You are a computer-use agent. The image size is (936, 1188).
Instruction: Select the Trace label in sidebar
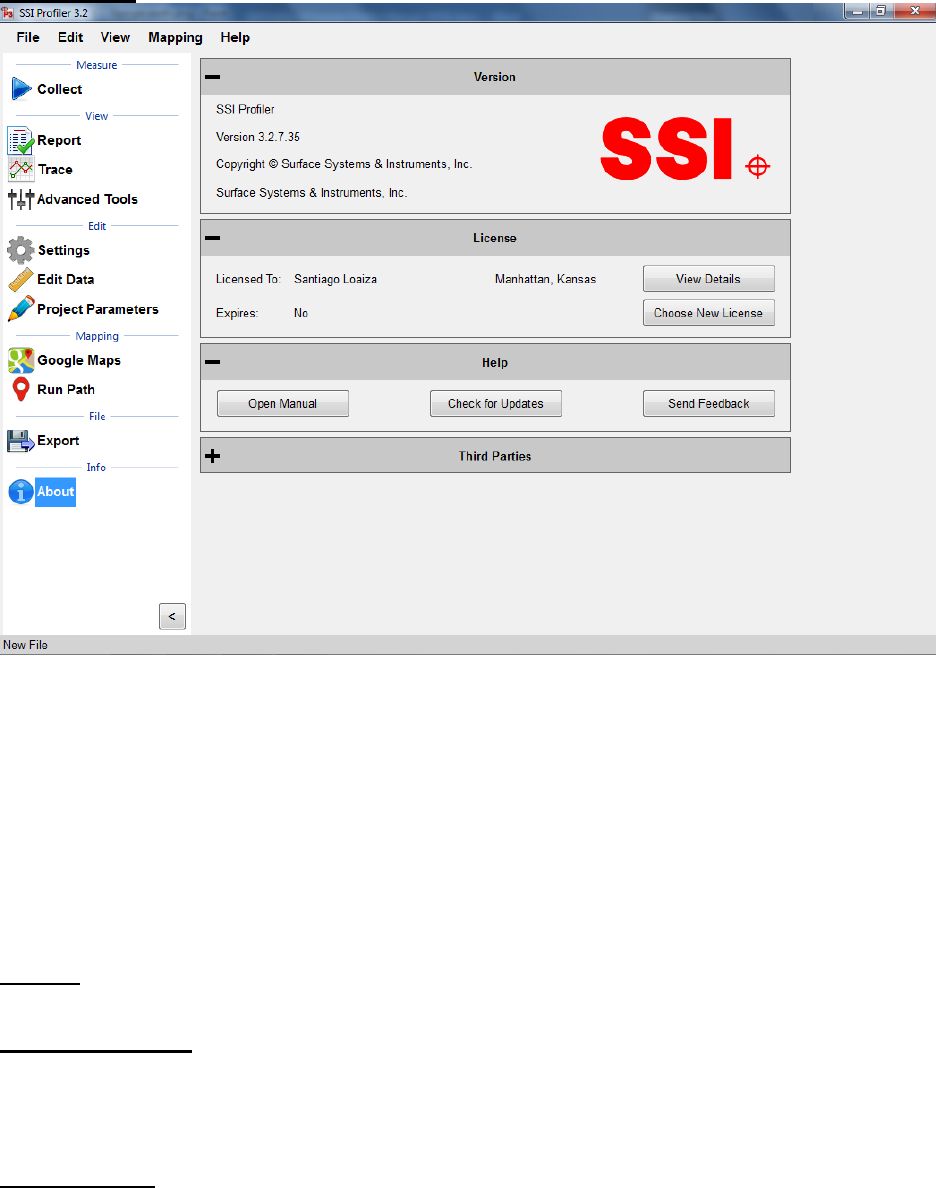point(55,170)
